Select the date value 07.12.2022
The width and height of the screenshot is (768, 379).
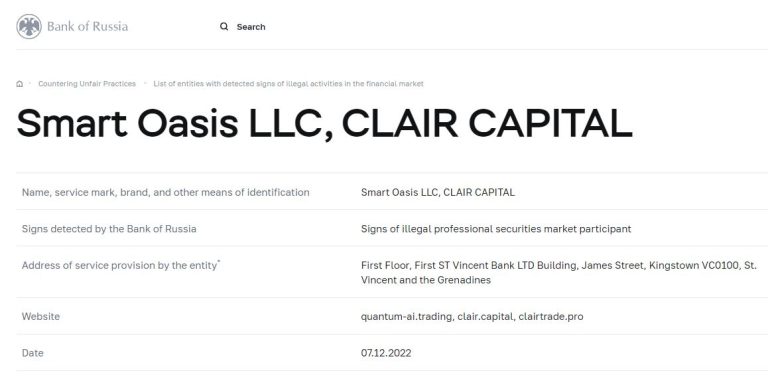point(386,353)
